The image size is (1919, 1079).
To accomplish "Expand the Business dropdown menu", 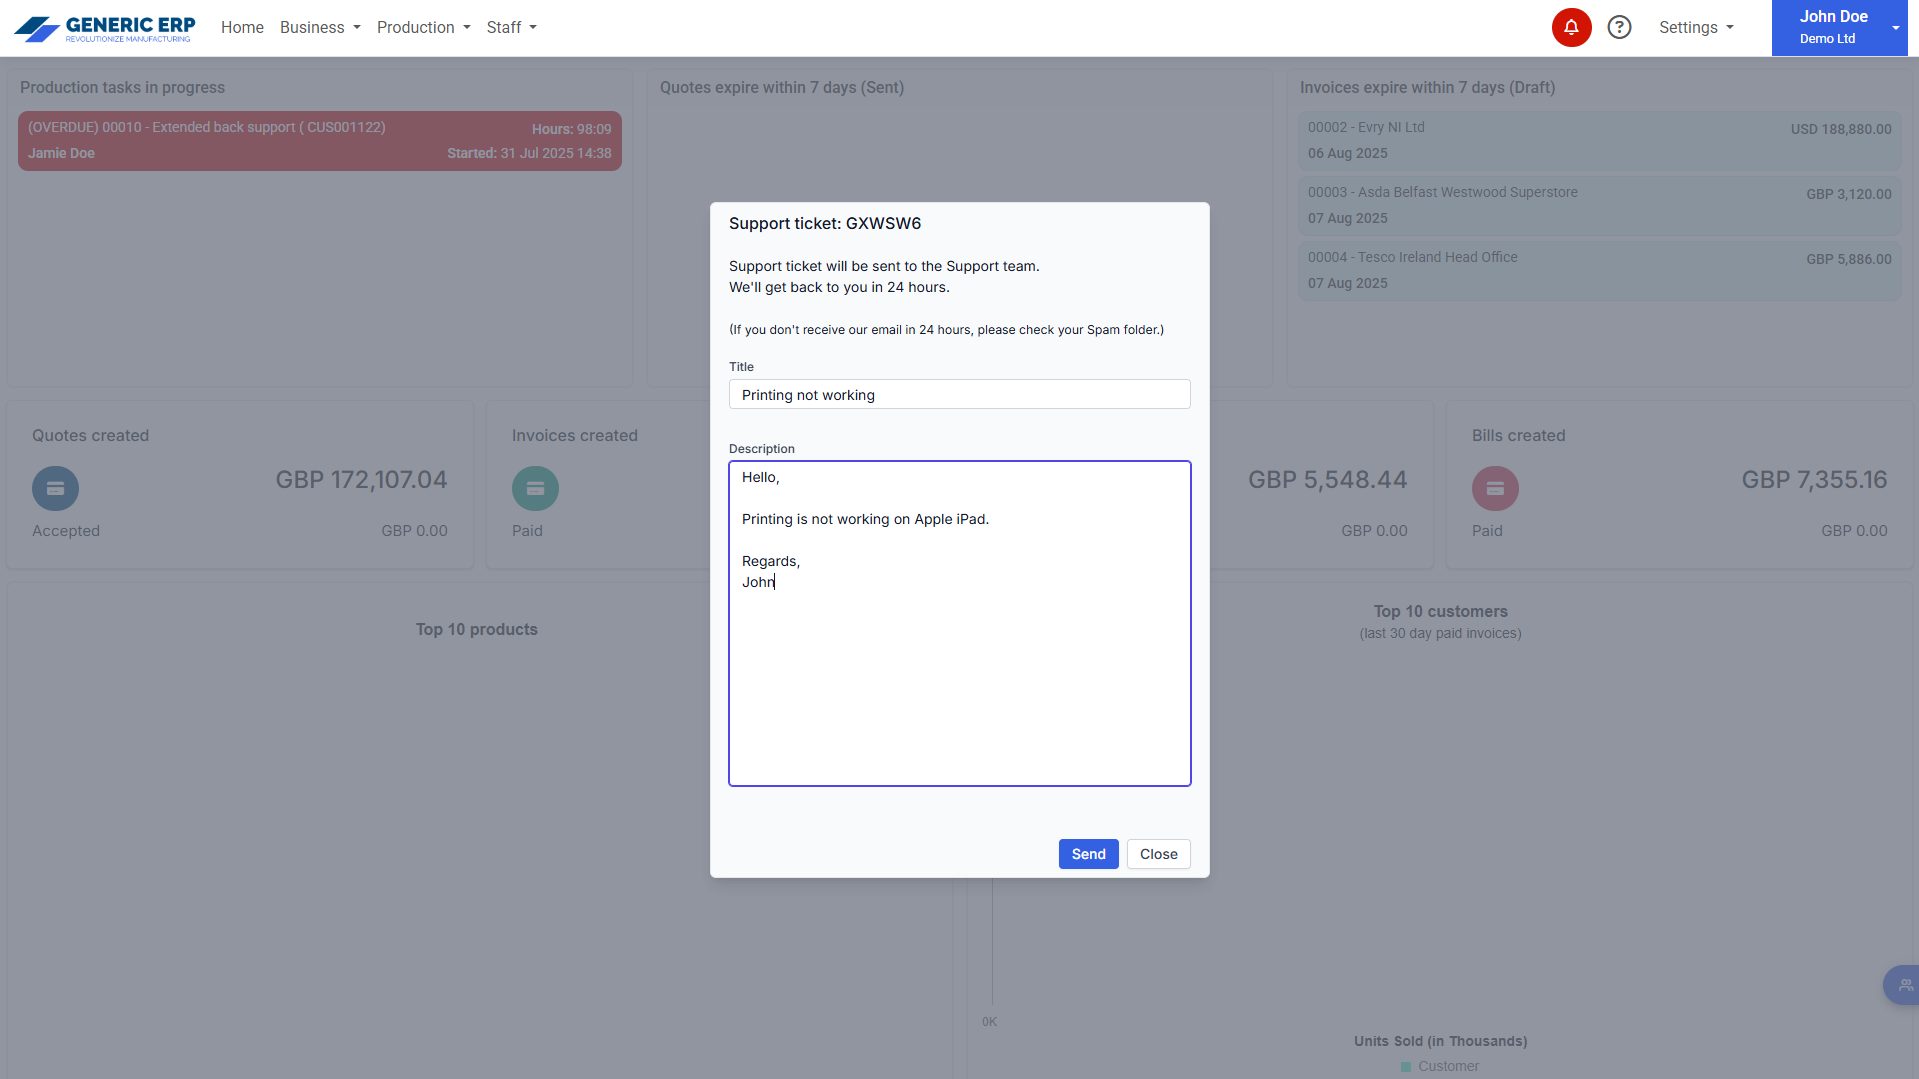I will tap(320, 28).
